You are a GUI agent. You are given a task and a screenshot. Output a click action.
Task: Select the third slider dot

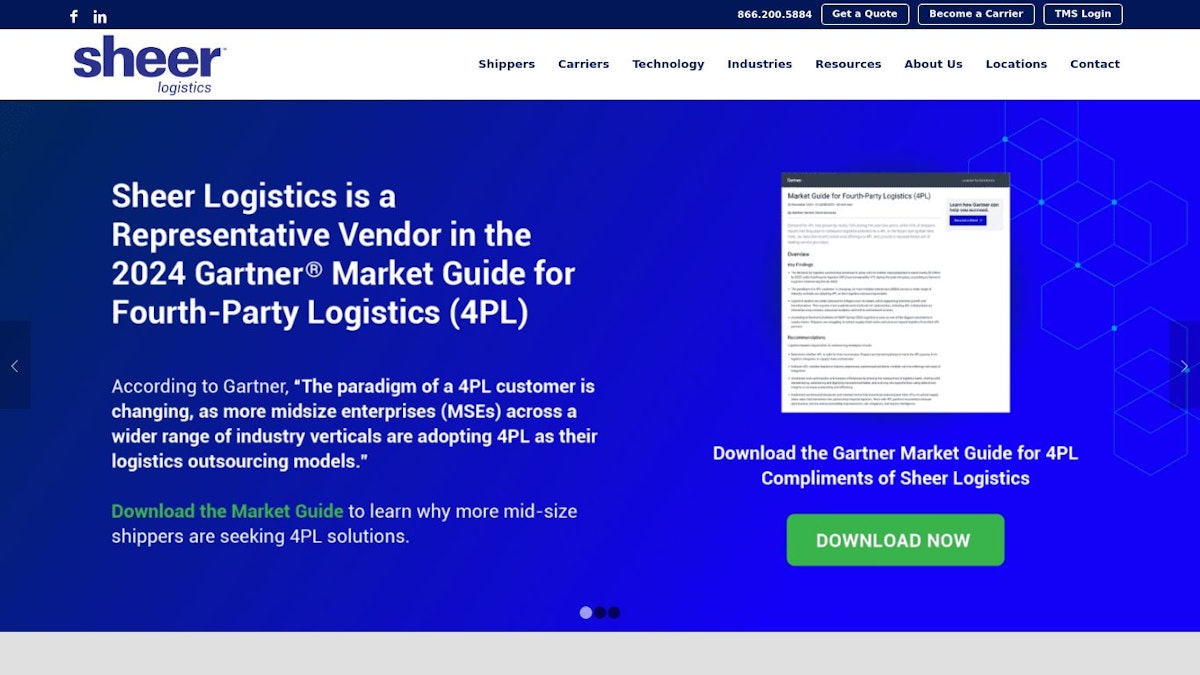(614, 612)
